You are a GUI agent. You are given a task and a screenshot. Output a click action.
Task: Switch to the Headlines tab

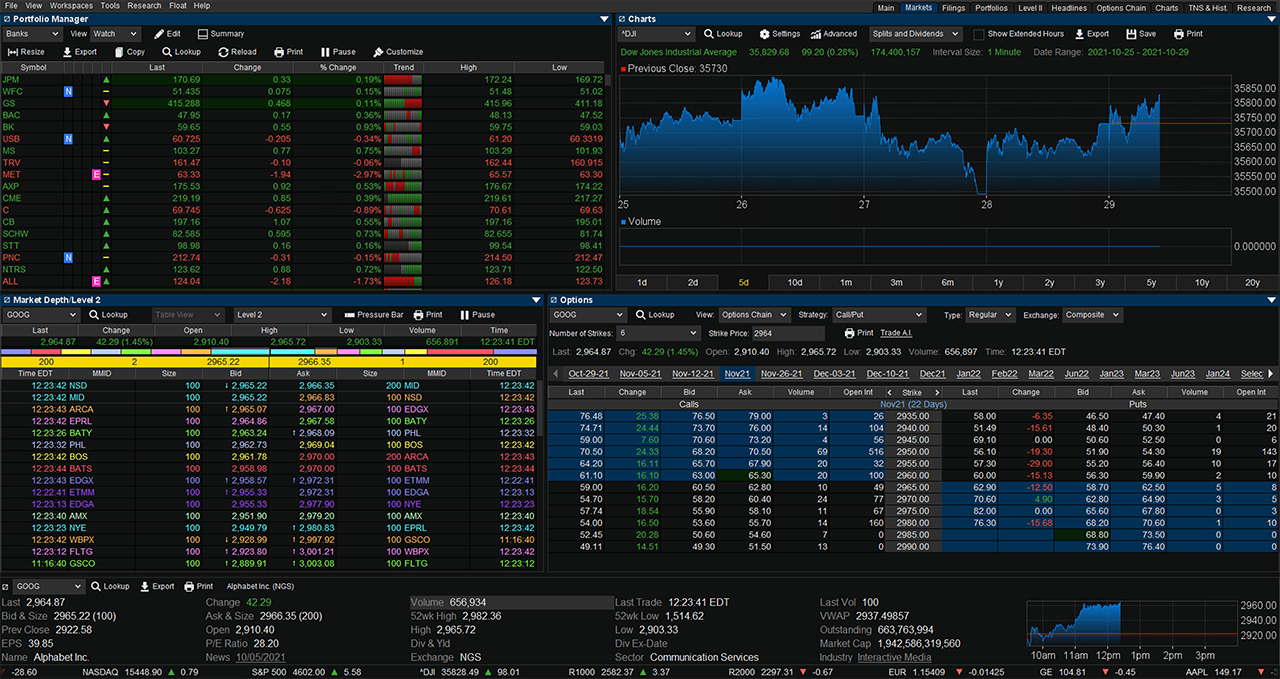click(x=1069, y=7)
